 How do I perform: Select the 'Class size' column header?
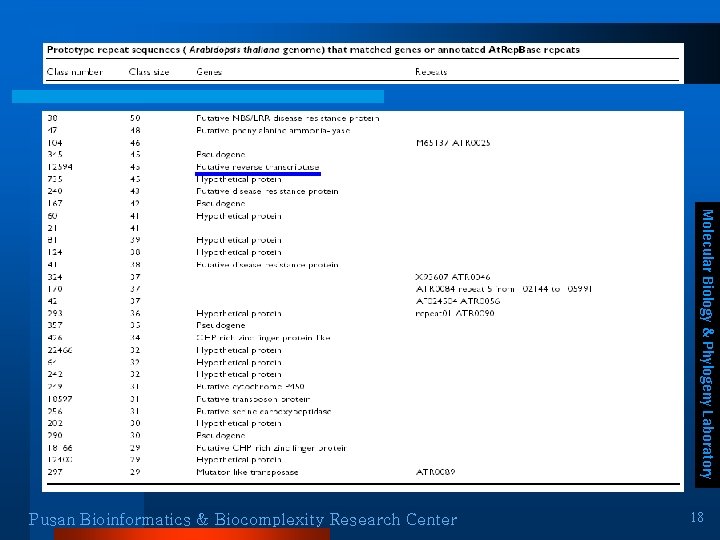coord(149,72)
